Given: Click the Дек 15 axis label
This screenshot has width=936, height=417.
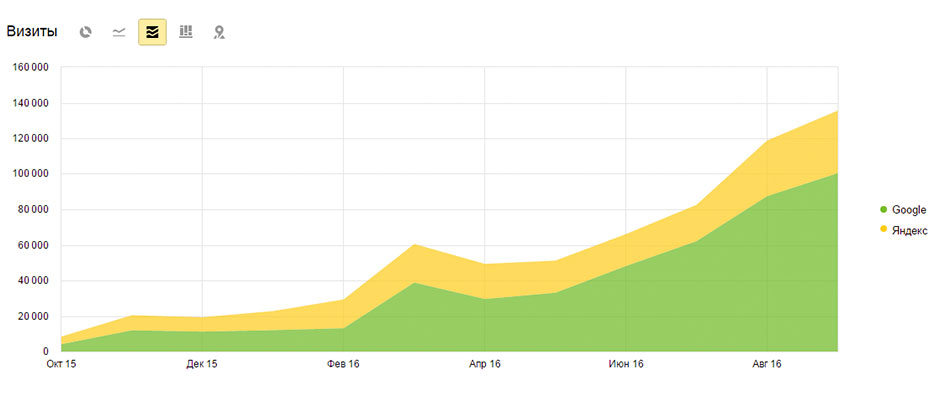Looking at the screenshot, I should (202, 364).
